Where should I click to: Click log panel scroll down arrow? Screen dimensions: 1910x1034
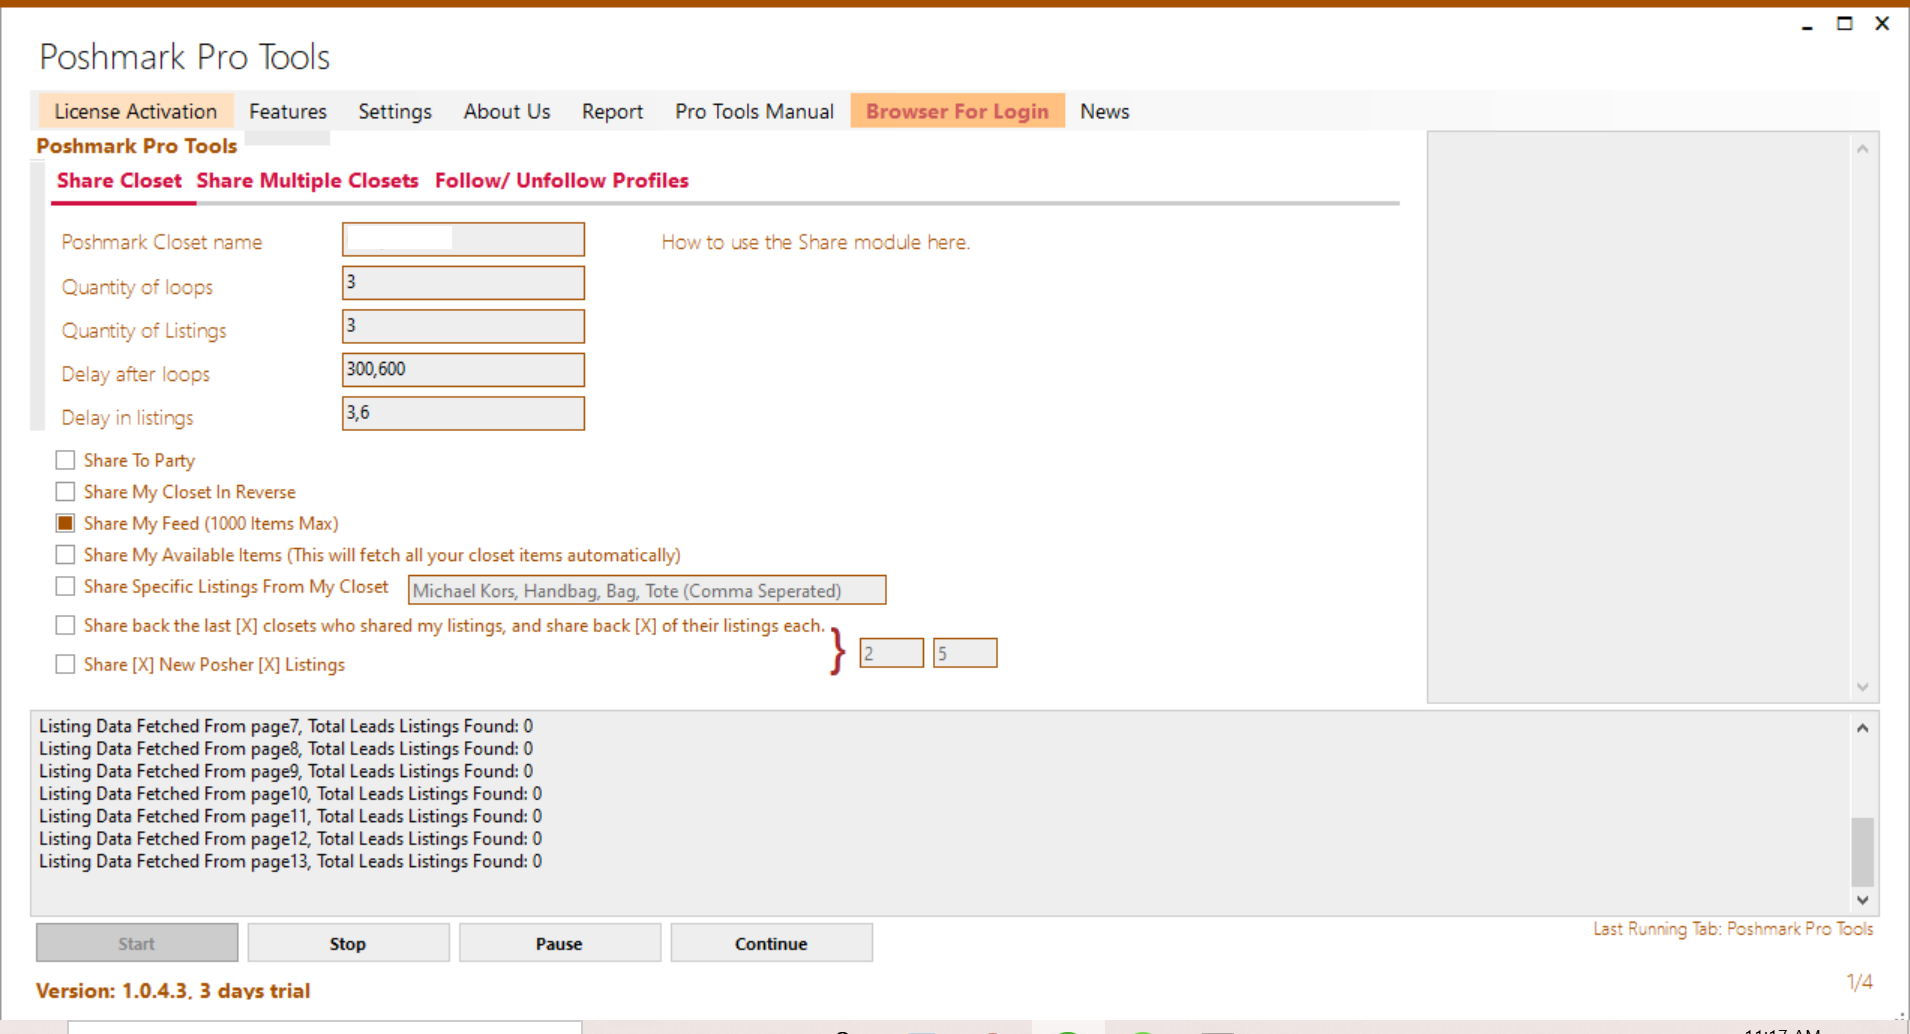pyautogui.click(x=1862, y=900)
